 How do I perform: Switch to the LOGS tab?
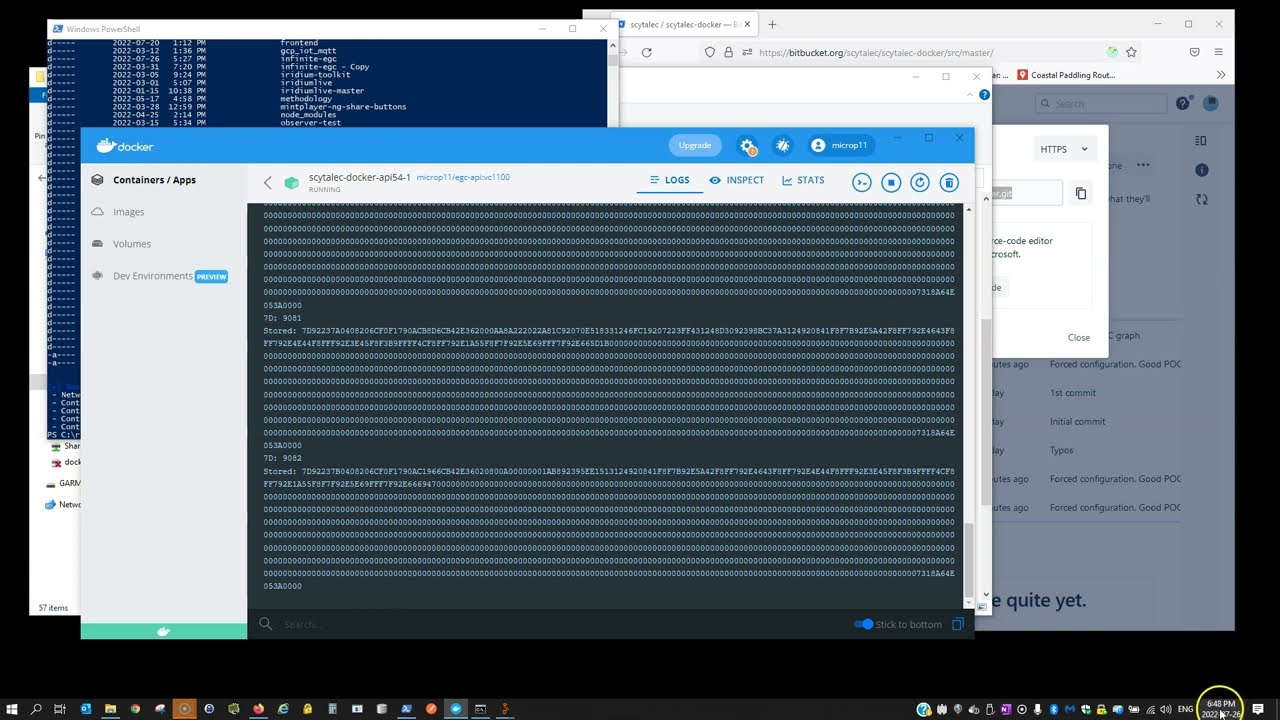coord(669,180)
